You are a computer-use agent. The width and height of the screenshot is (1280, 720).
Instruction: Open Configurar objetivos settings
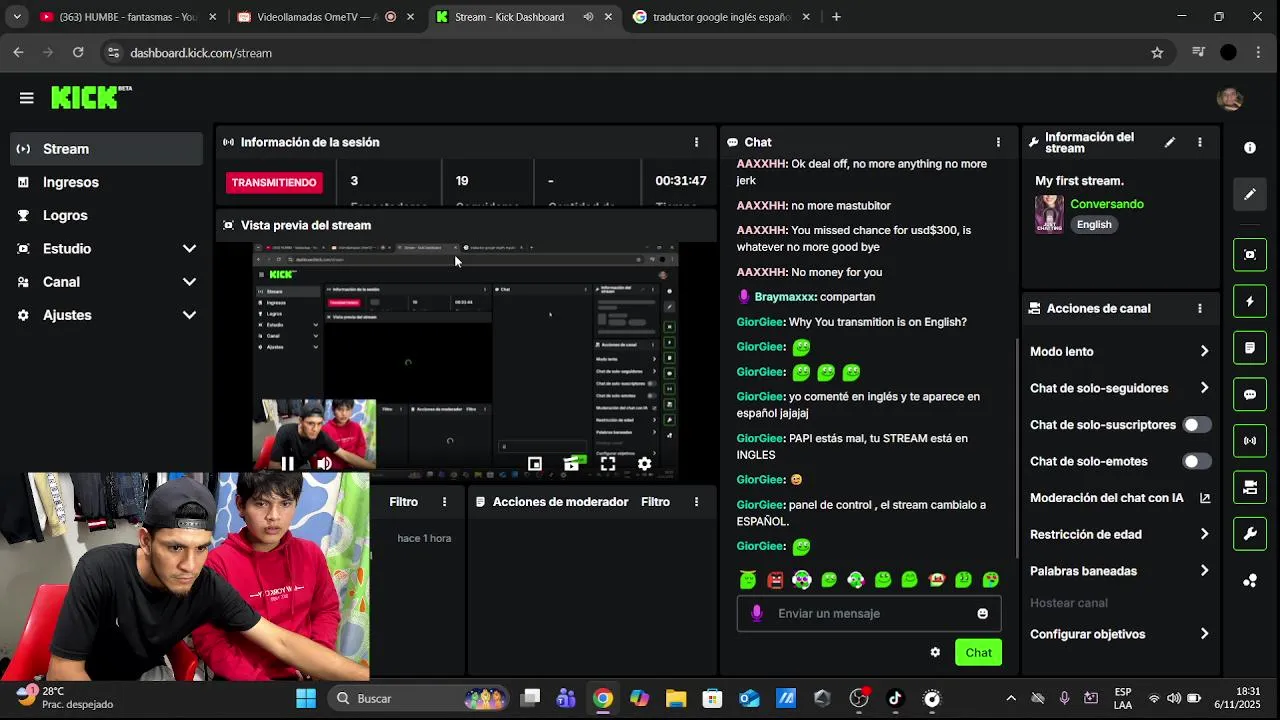[1120, 634]
